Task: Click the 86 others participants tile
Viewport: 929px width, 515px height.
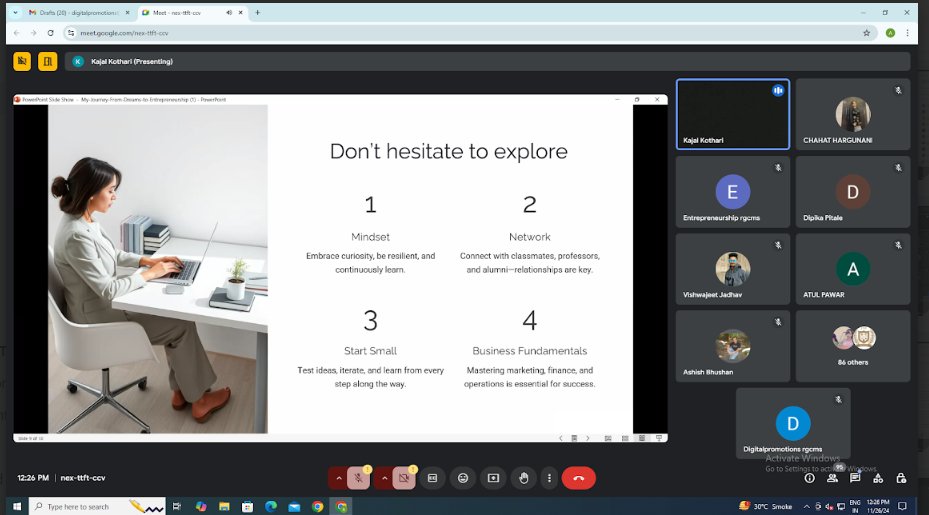Action: tap(853, 345)
